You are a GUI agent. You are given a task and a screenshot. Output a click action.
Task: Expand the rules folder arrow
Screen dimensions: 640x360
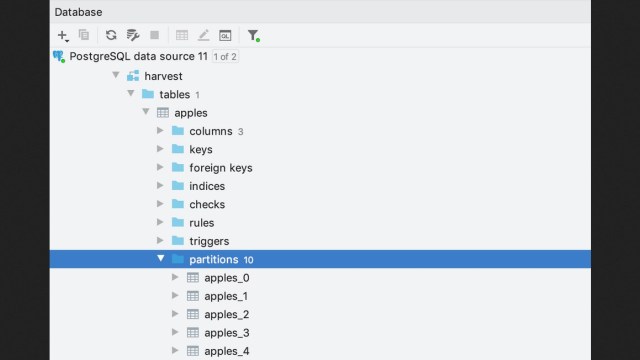point(160,222)
